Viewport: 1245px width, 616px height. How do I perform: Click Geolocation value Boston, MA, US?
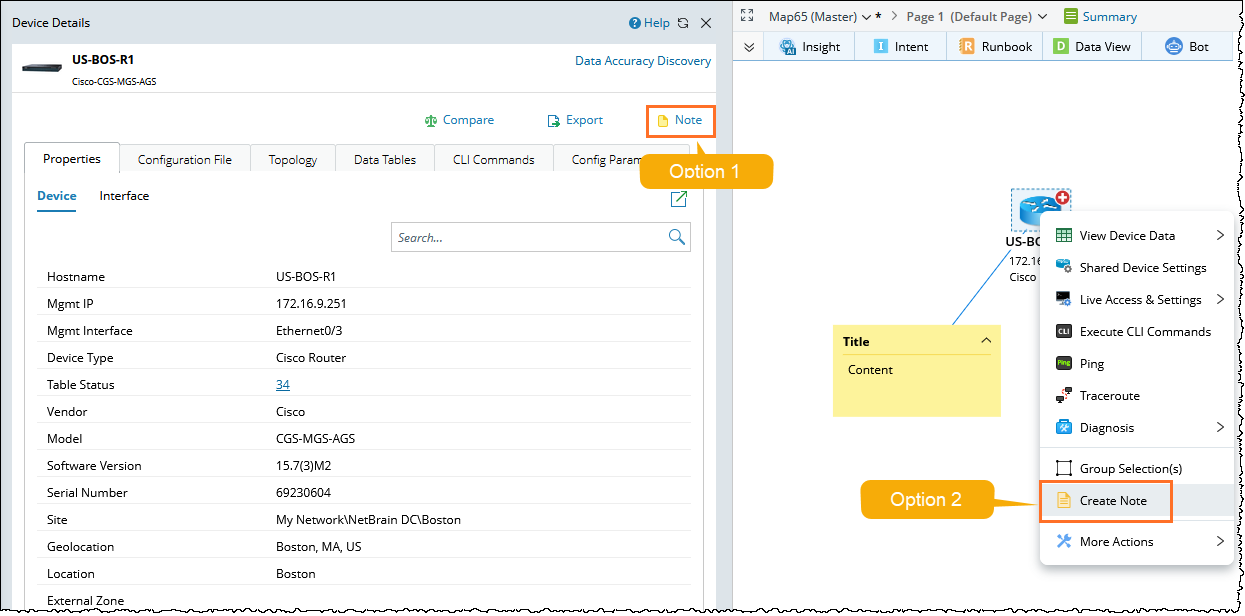point(319,547)
